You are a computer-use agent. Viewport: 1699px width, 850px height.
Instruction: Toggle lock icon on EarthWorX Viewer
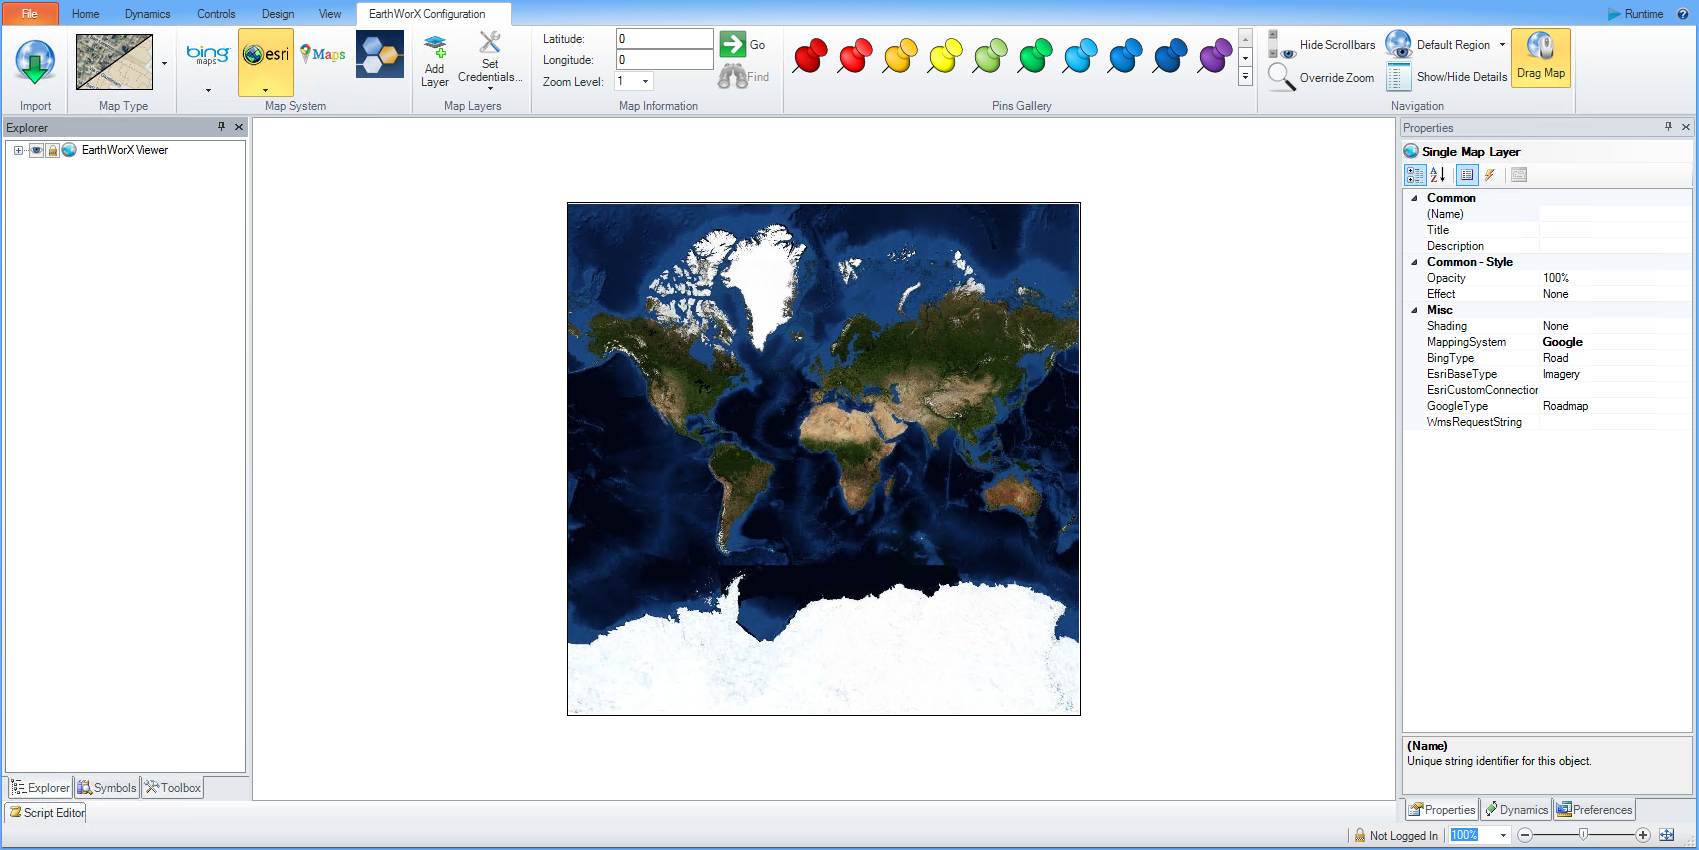click(52, 150)
